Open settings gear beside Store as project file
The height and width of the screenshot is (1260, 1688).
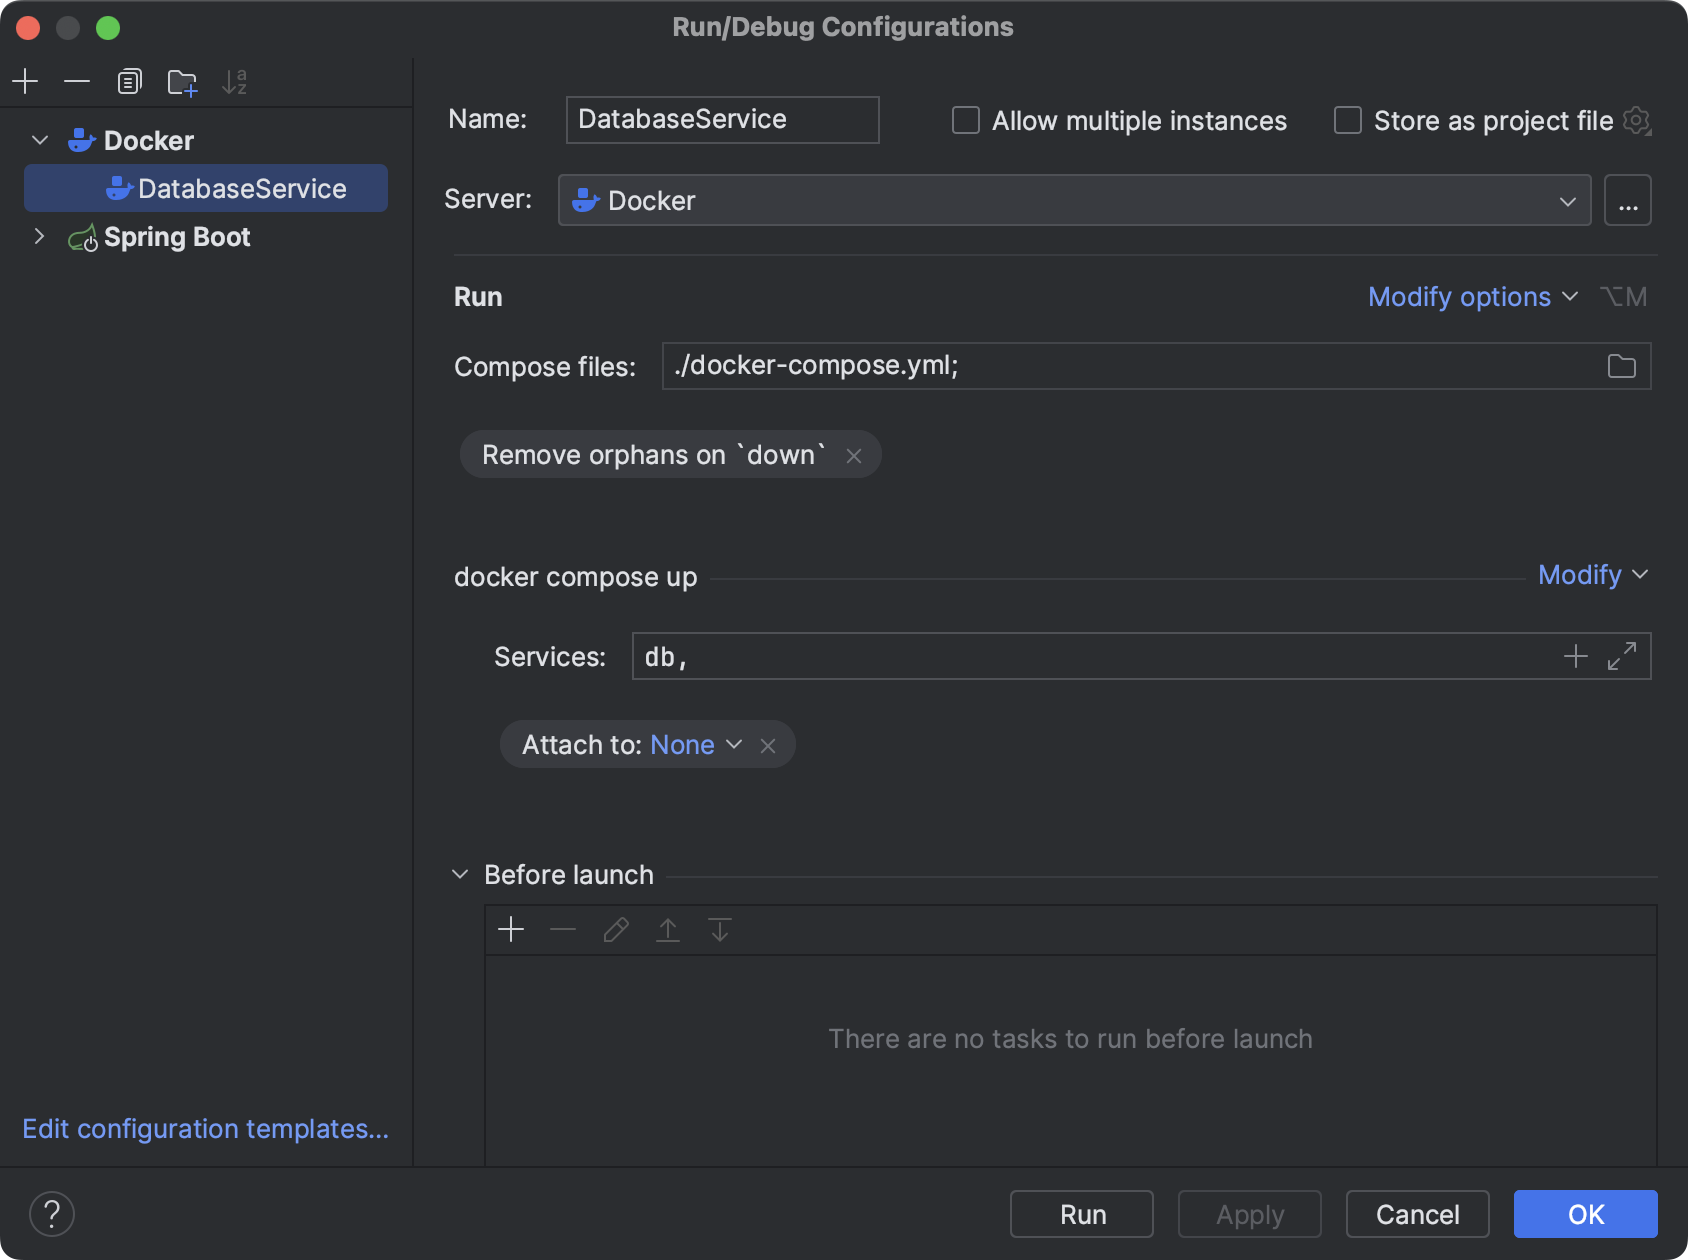pyautogui.click(x=1638, y=120)
